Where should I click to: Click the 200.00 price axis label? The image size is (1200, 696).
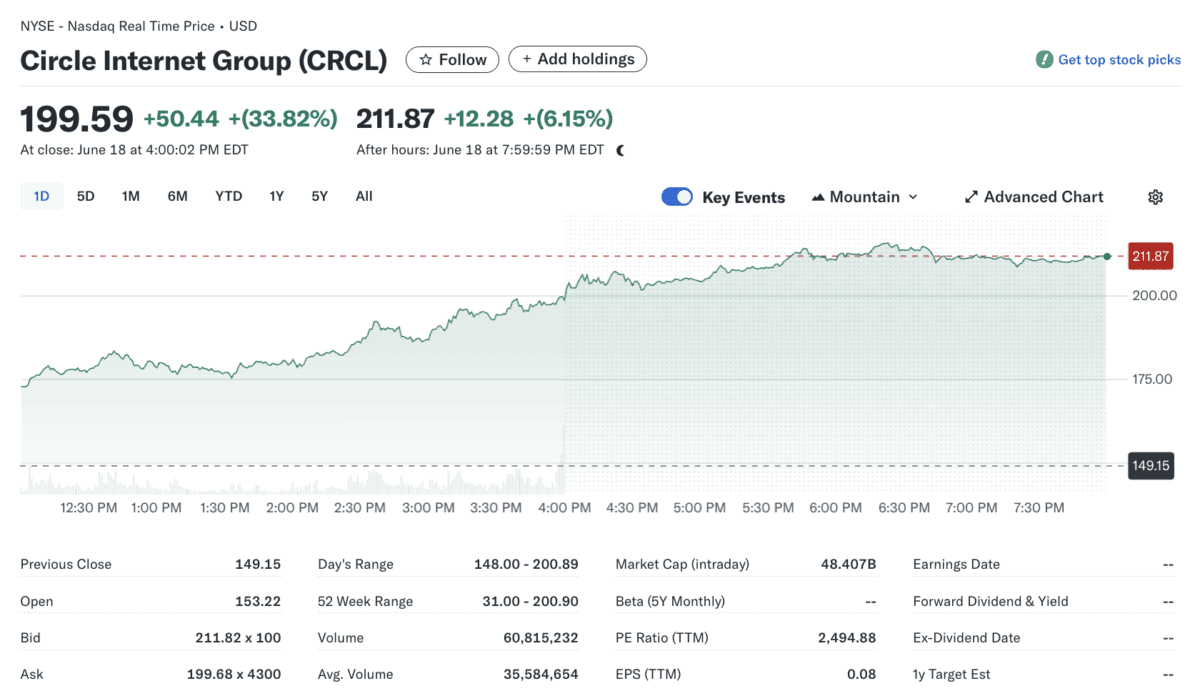[1154, 295]
